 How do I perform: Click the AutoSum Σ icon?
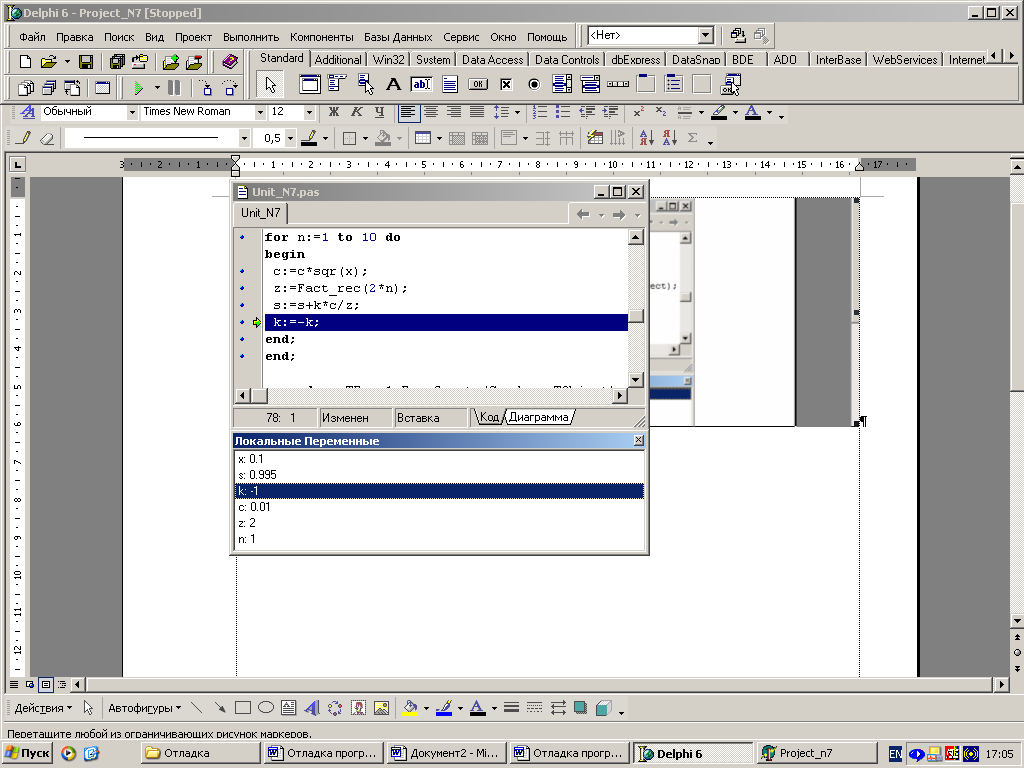pos(693,138)
